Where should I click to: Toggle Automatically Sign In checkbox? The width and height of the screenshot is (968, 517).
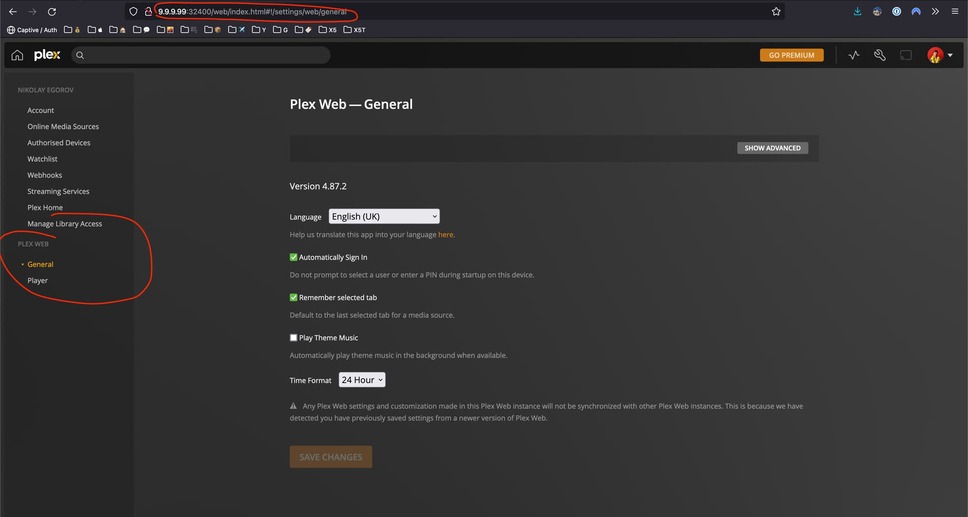pyautogui.click(x=293, y=257)
